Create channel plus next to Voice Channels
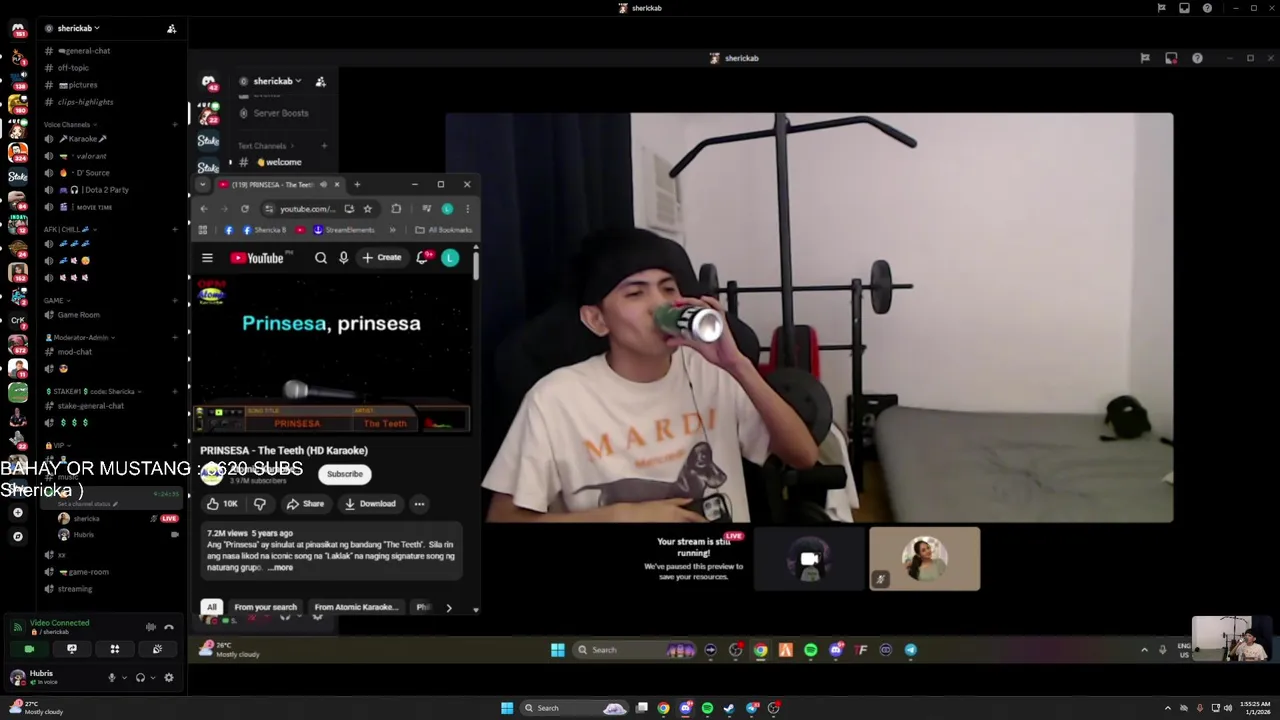This screenshot has width=1280, height=720. pyautogui.click(x=175, y=125)
